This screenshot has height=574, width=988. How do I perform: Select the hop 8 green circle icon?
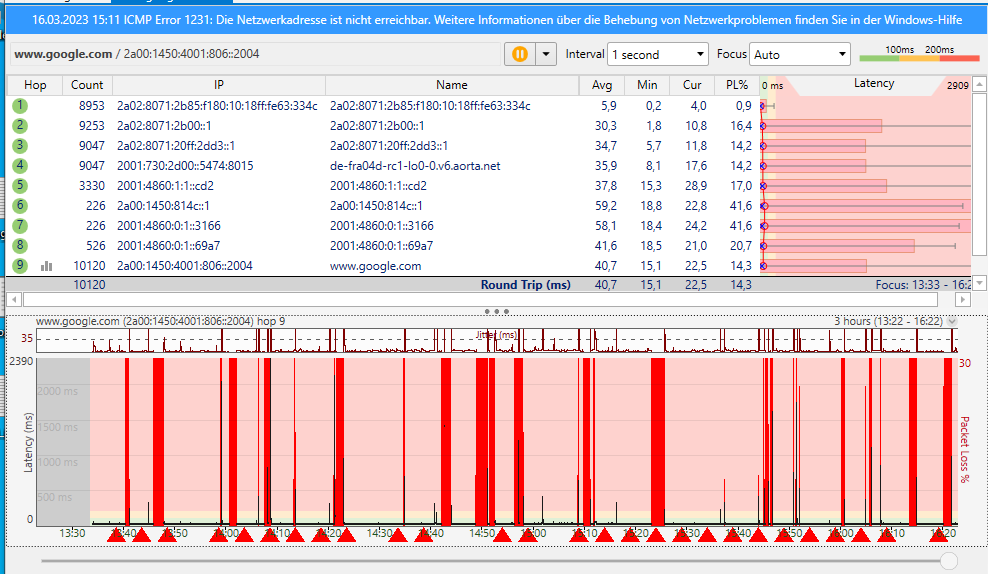(20, 246)
